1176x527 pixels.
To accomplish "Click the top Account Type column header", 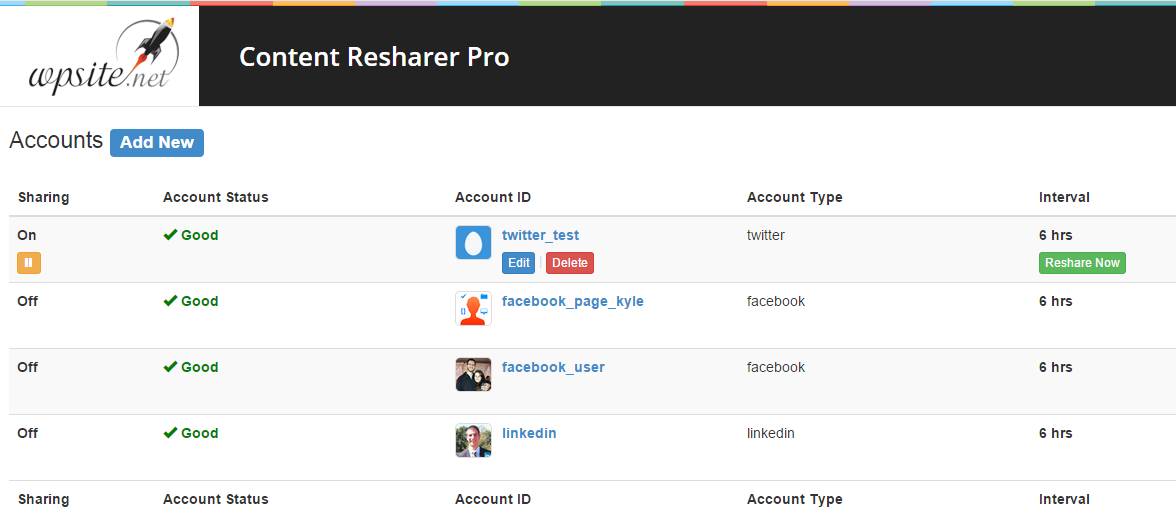I will (795, 198).
